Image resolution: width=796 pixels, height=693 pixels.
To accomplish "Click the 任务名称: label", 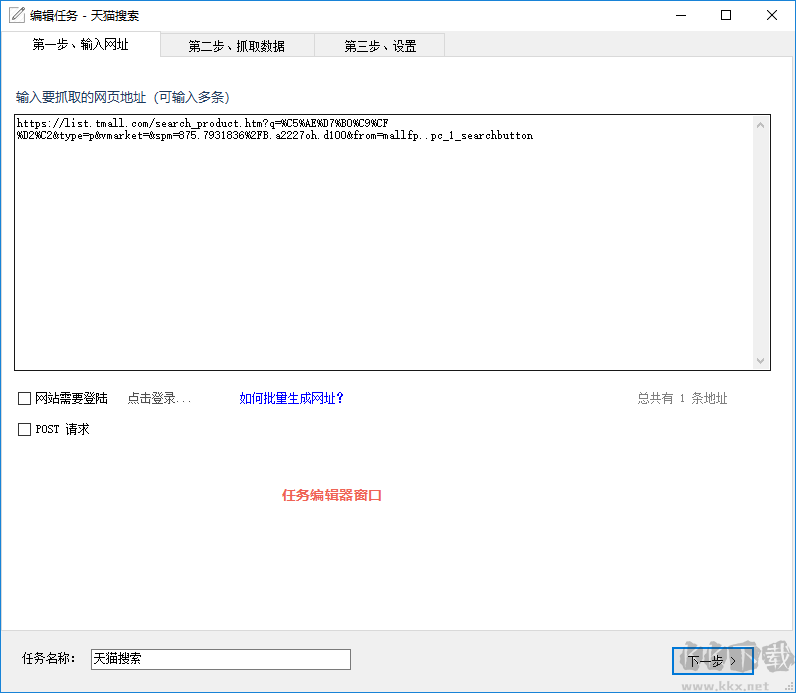I will [x=49, y=658].
